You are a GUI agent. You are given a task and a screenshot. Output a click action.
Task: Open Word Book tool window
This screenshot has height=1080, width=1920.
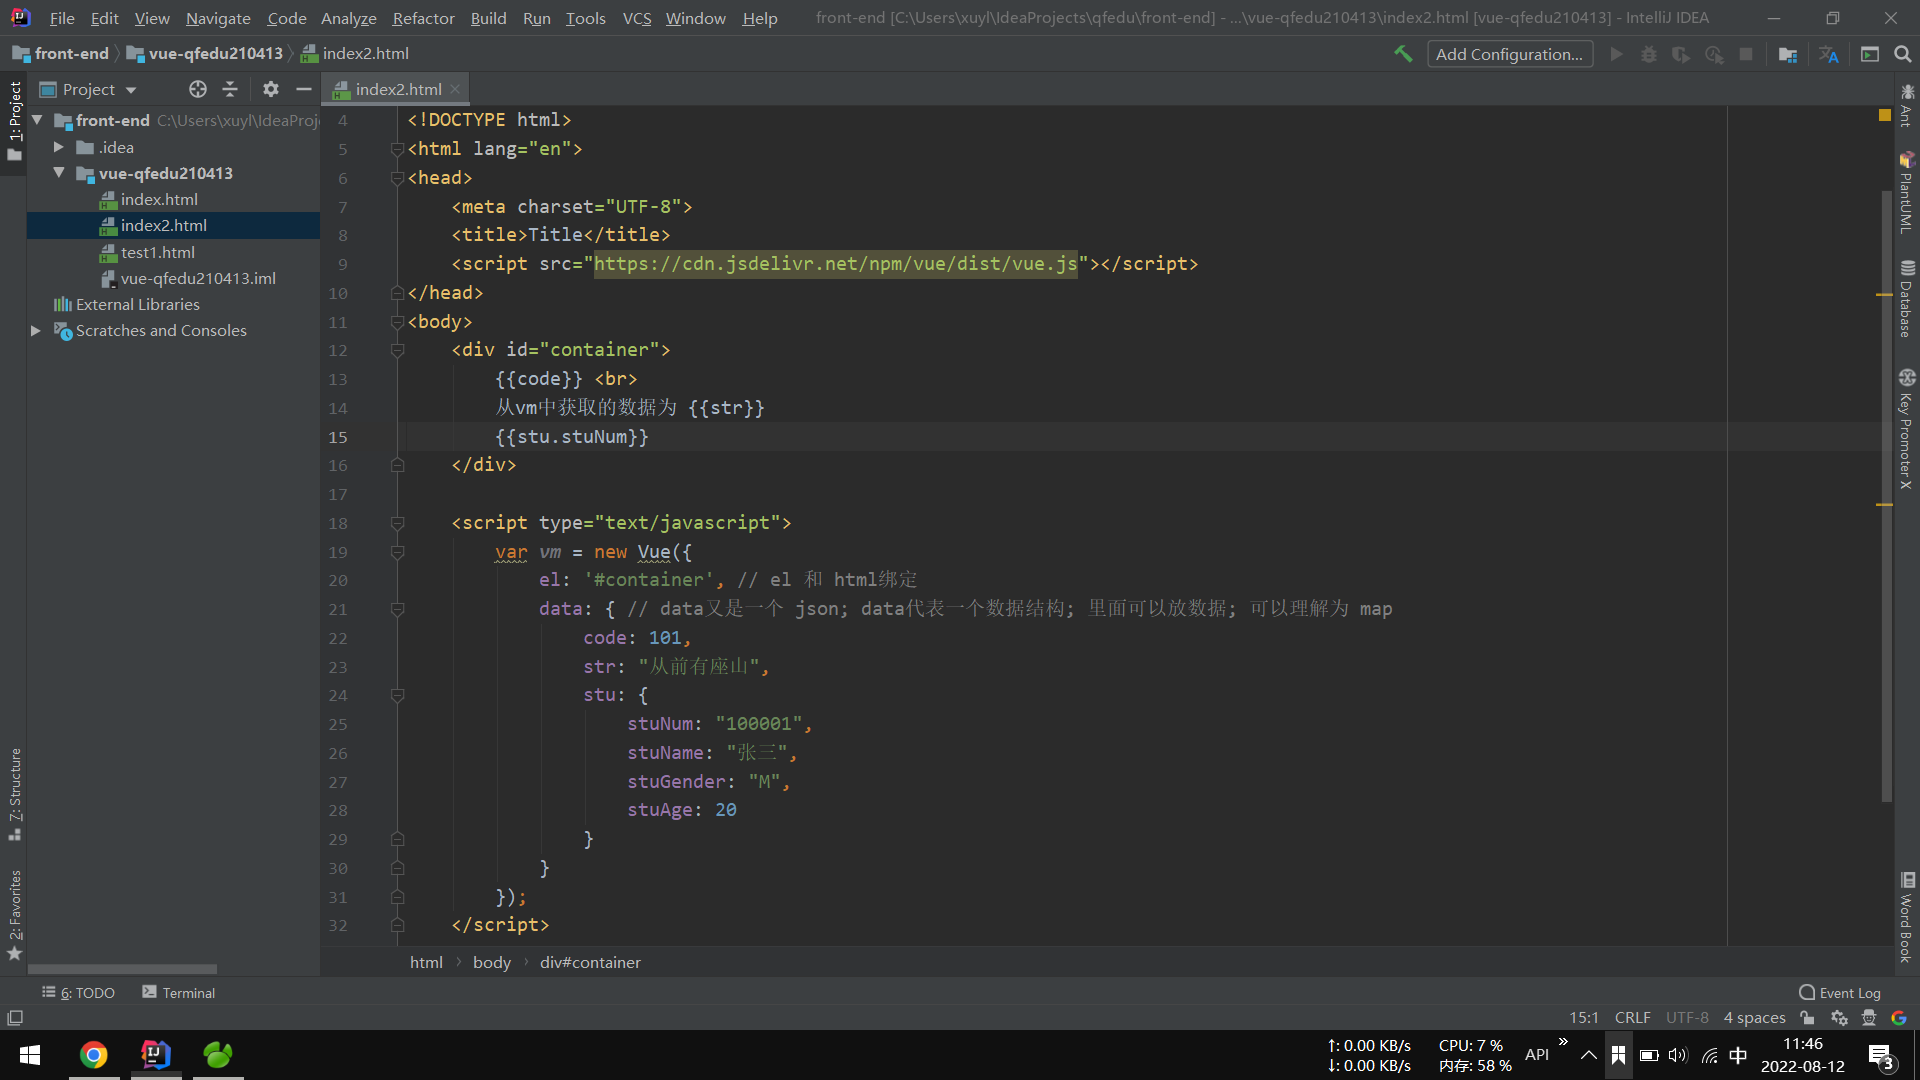point(1907,917)
